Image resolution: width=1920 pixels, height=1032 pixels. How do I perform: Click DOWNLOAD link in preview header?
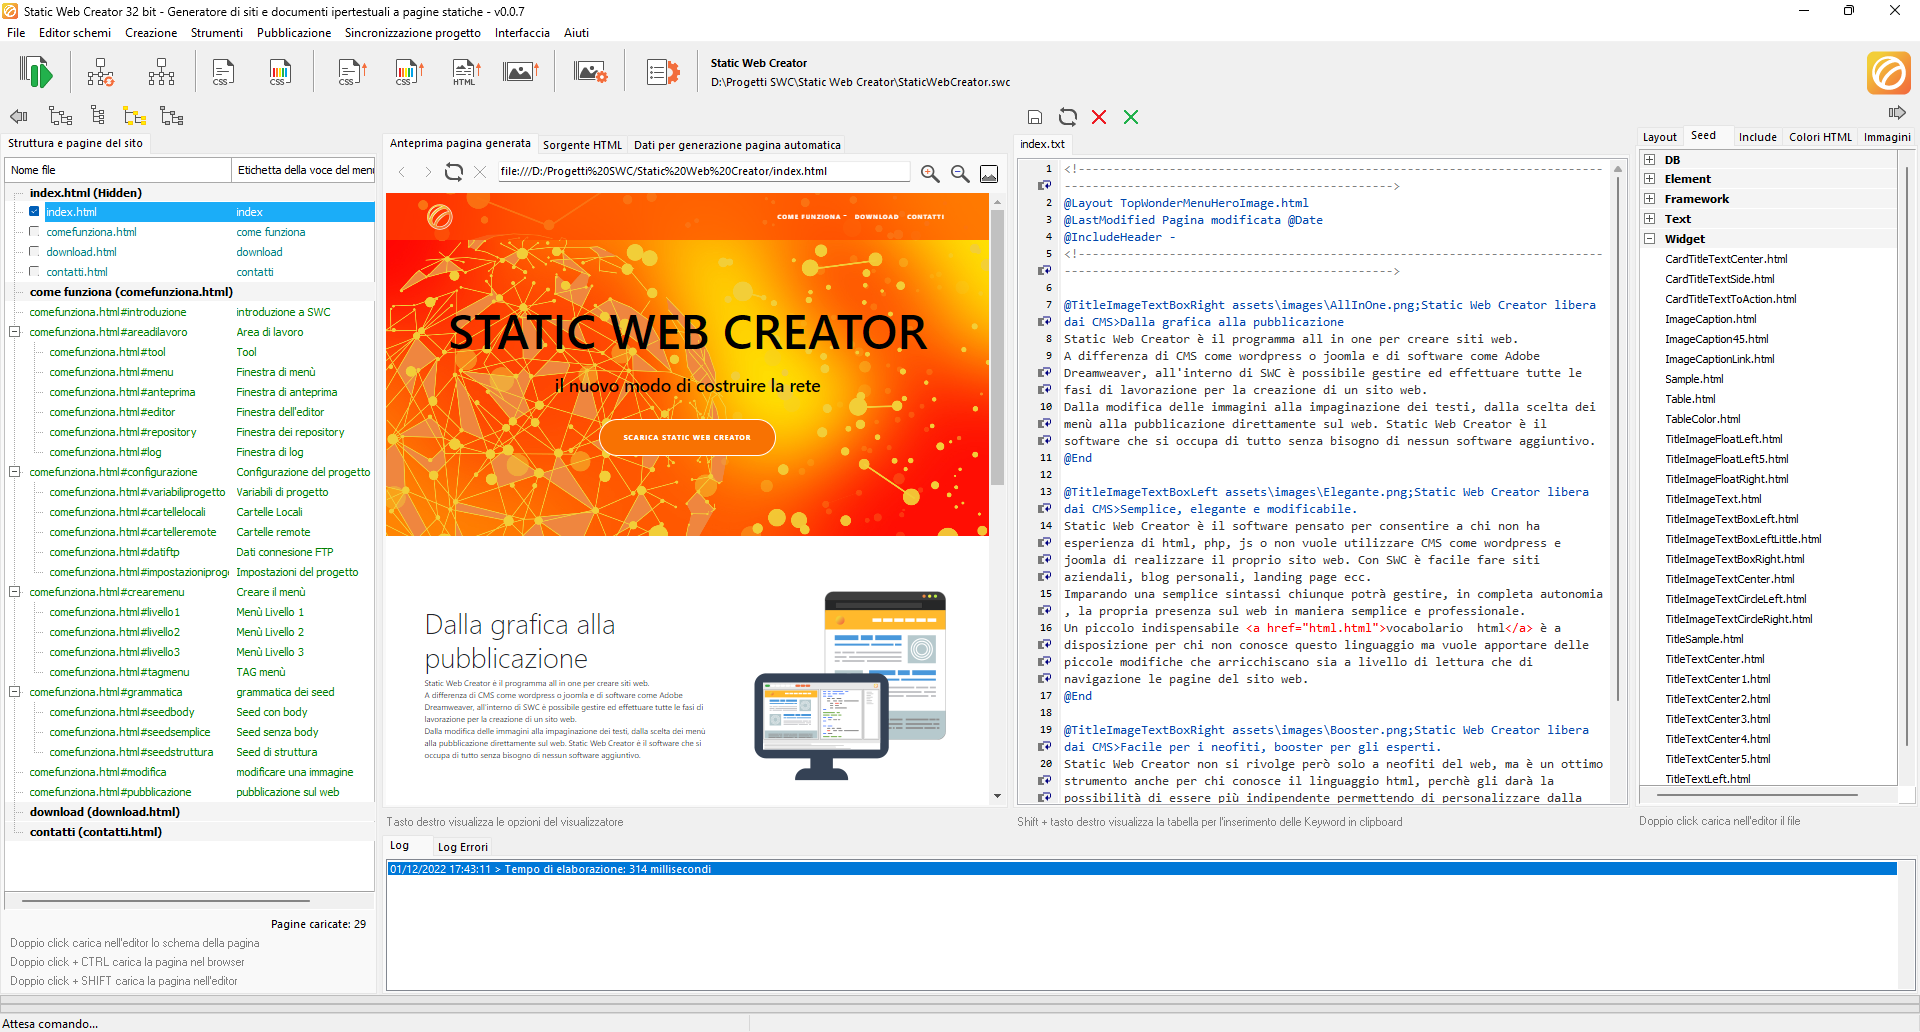click(x=876, y=217)
